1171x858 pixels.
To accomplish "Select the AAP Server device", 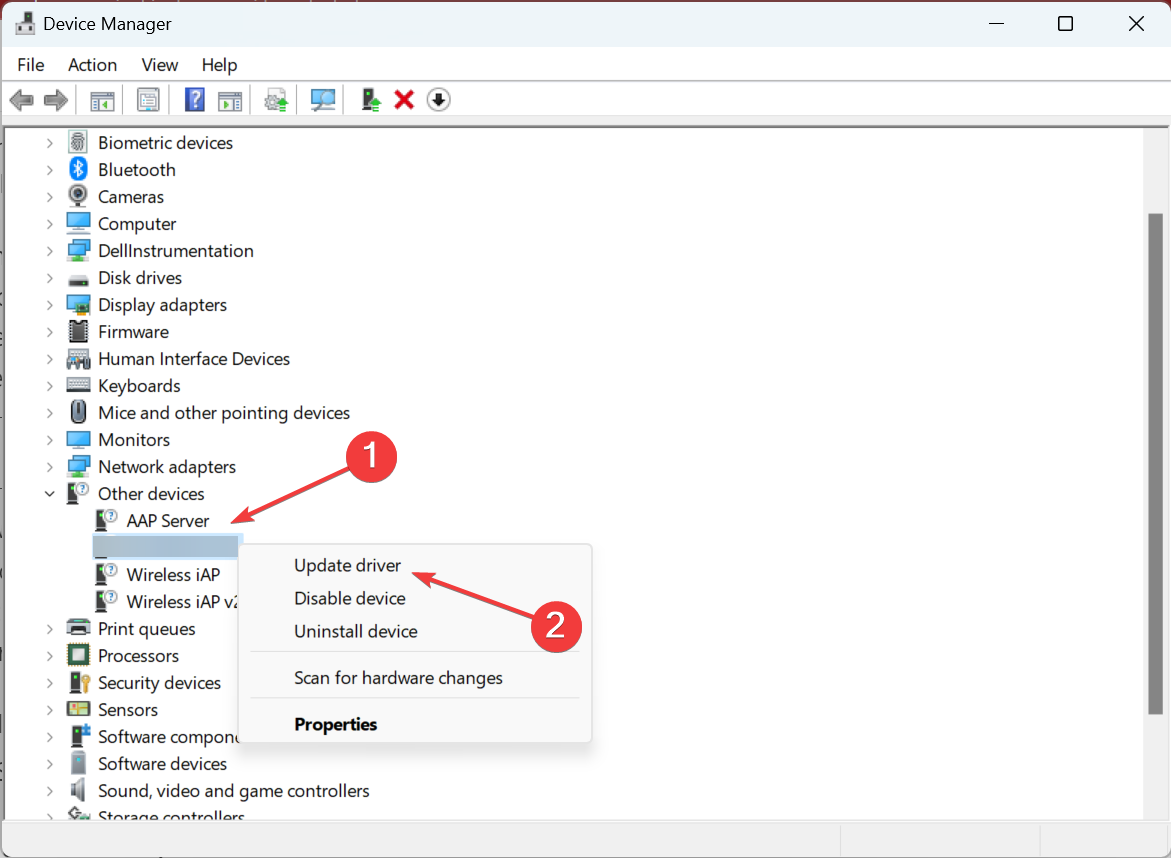I will 167,521.
